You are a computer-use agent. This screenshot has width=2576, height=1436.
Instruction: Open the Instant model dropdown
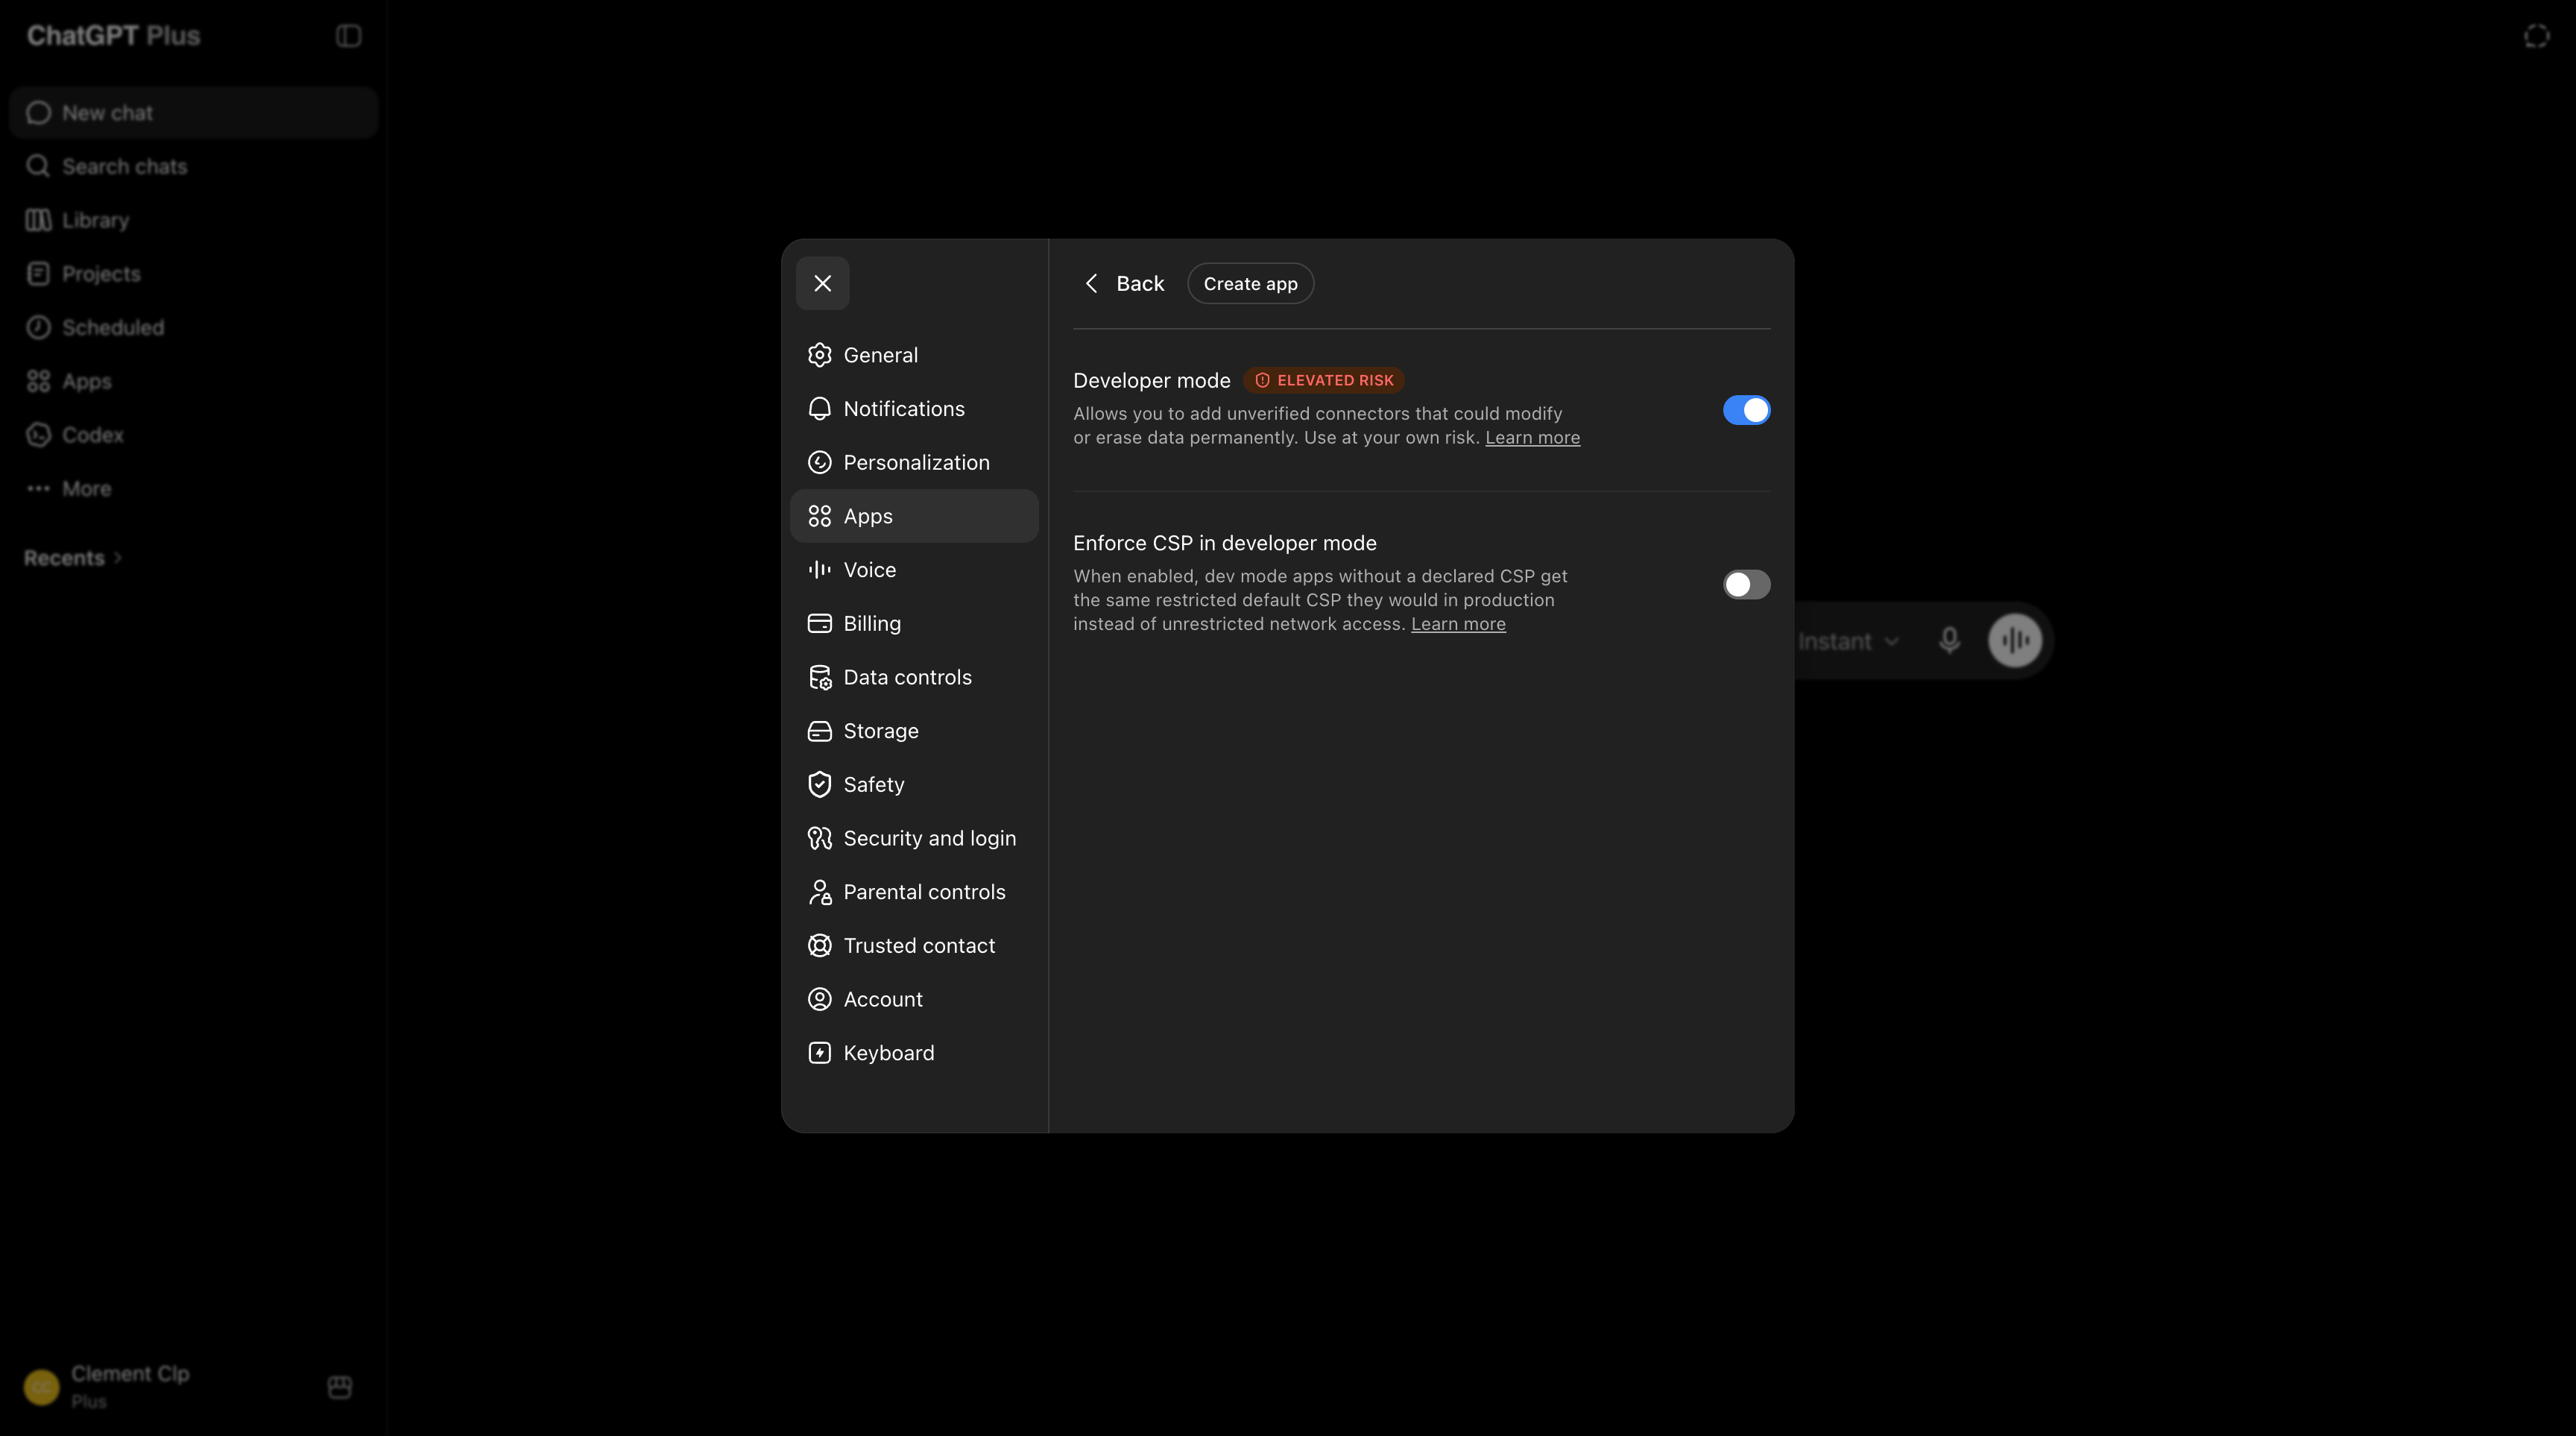tap(1848, 641)
